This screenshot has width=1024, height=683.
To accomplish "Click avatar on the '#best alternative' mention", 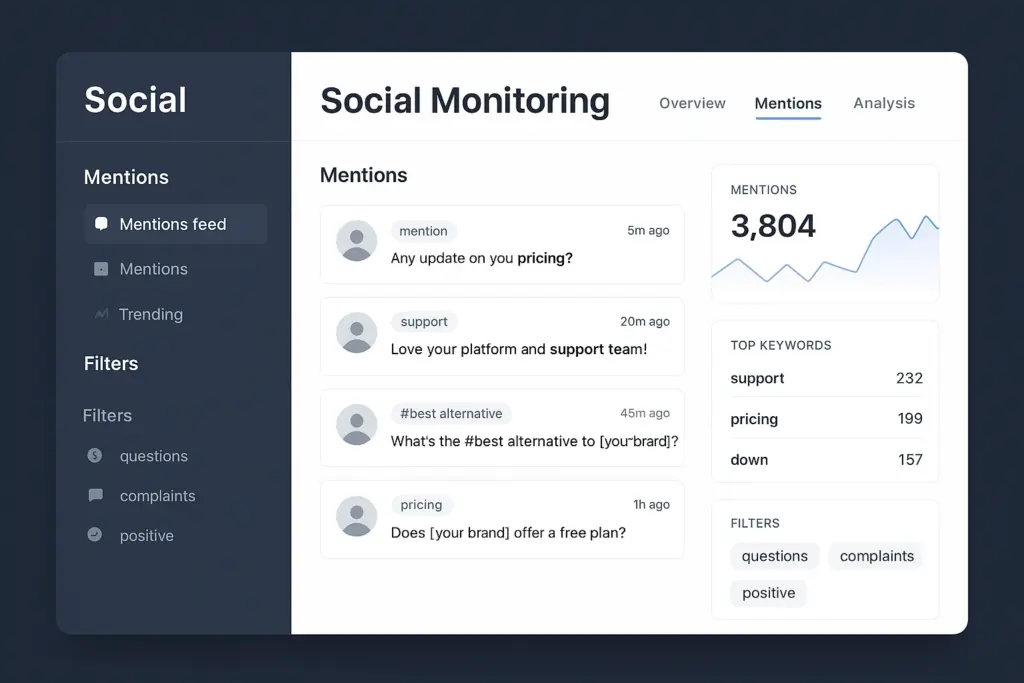I will point(357,424).
